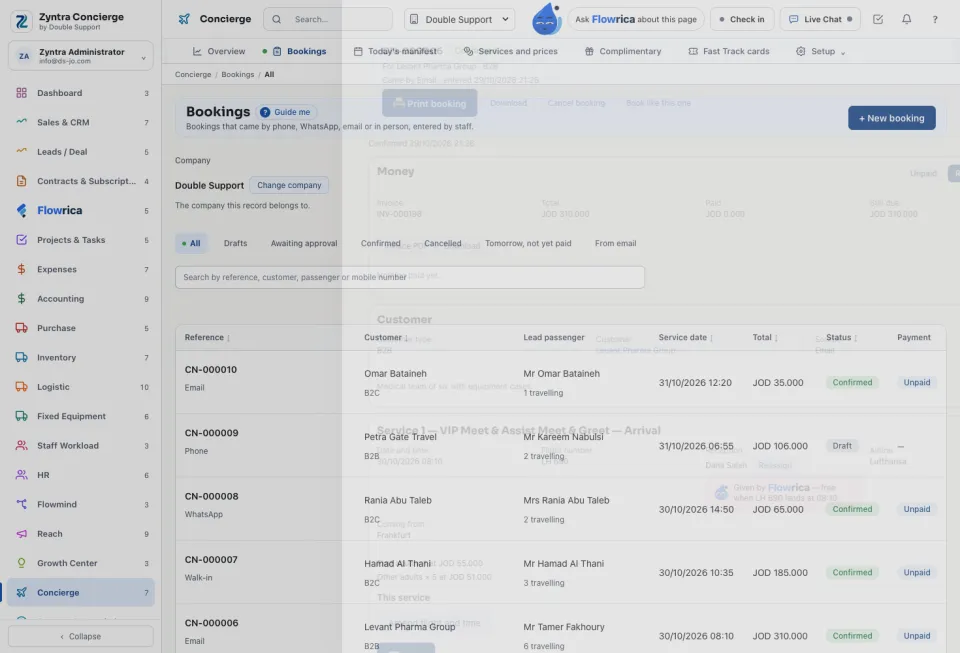Select From email filter
The height and width of the screenshot is (653, 960).
point(615,243)
